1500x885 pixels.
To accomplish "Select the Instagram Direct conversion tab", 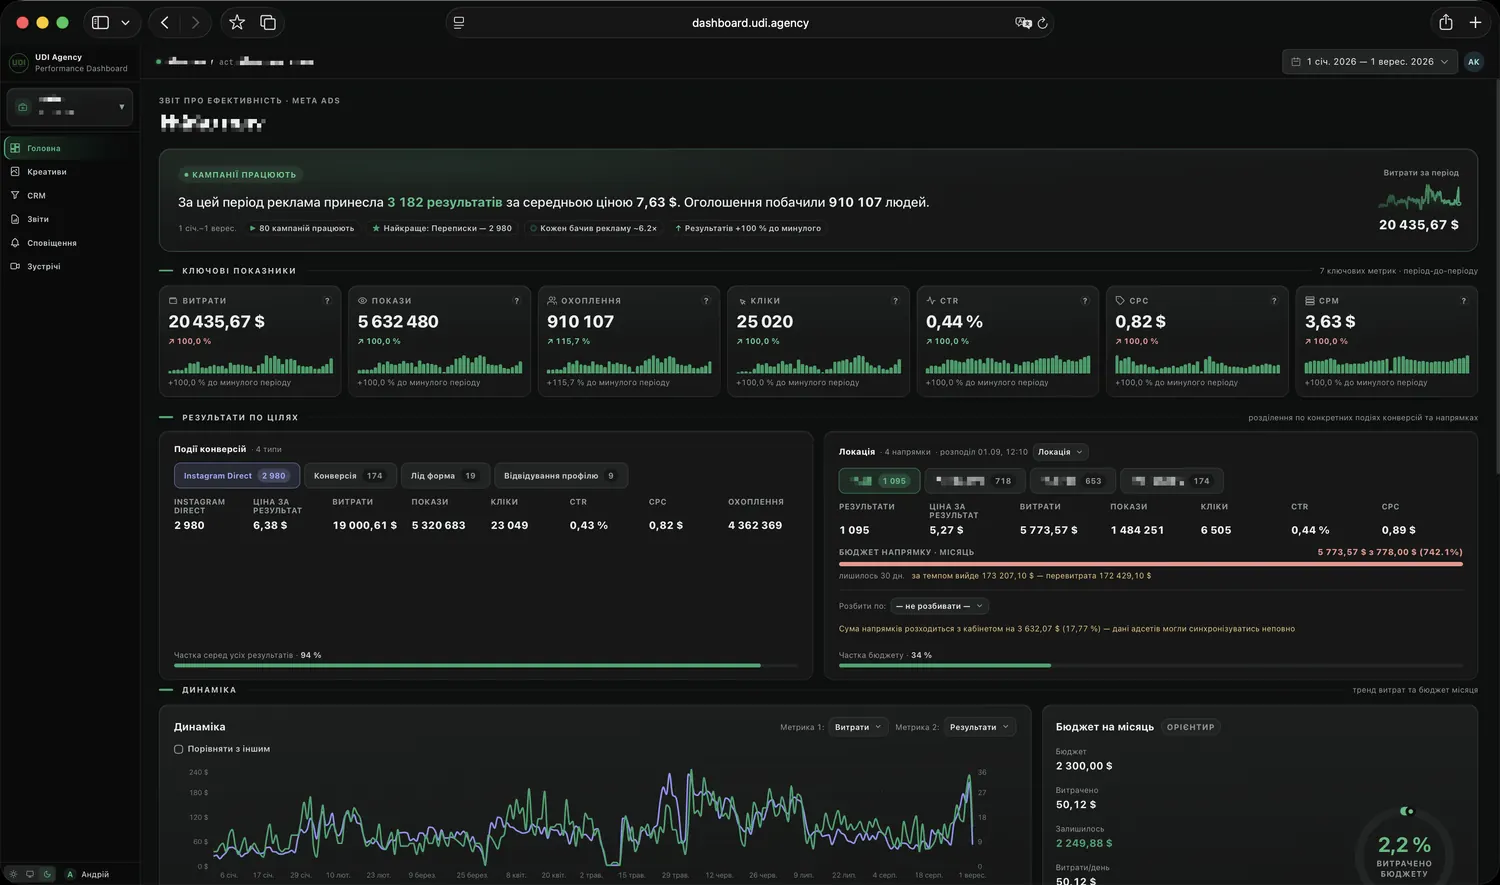I will 237,476.
